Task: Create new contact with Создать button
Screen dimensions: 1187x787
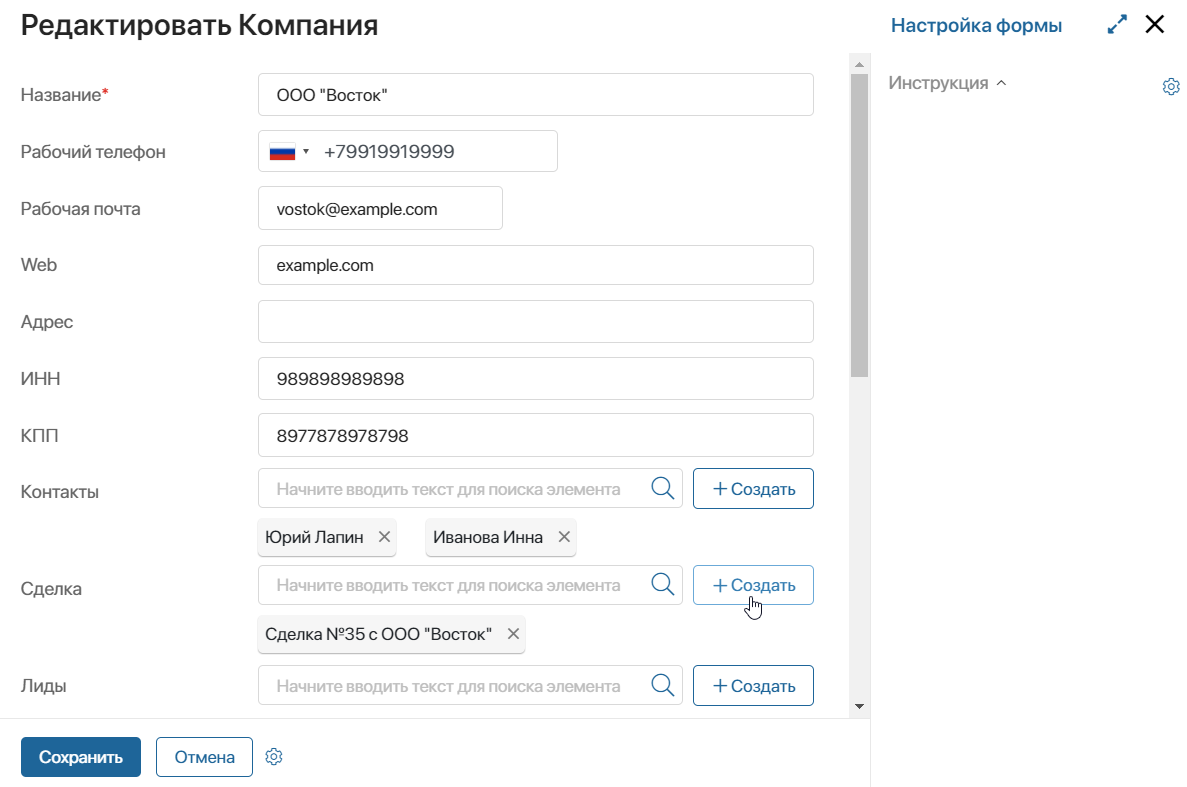Action: [x=753, y=488]
